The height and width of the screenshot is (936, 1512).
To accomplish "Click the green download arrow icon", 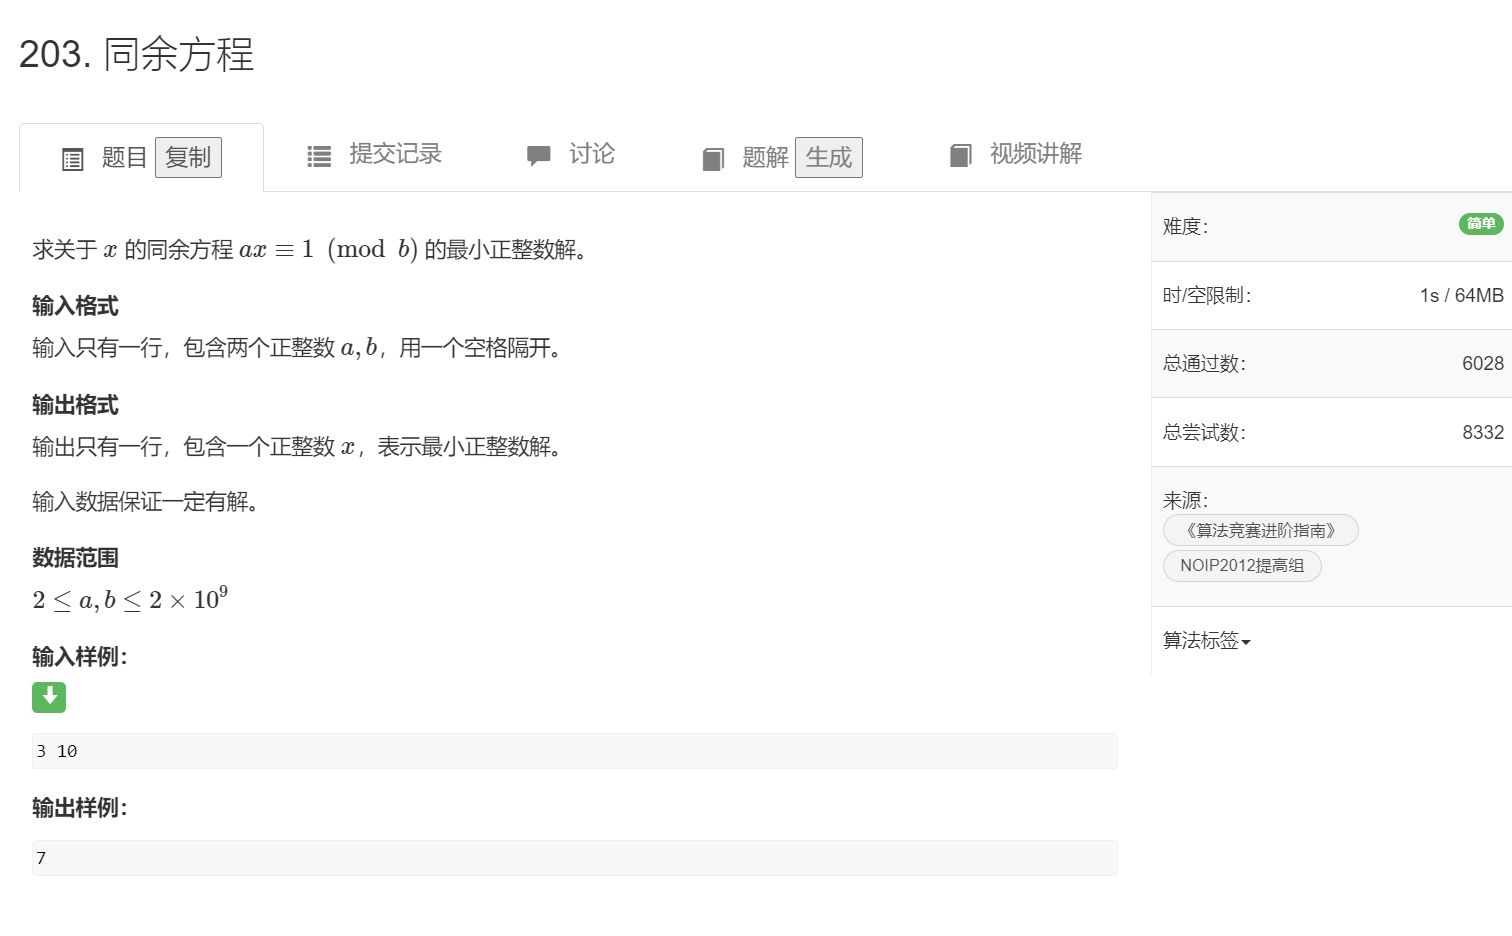I will pyautogui.click(x=49, y=697).
